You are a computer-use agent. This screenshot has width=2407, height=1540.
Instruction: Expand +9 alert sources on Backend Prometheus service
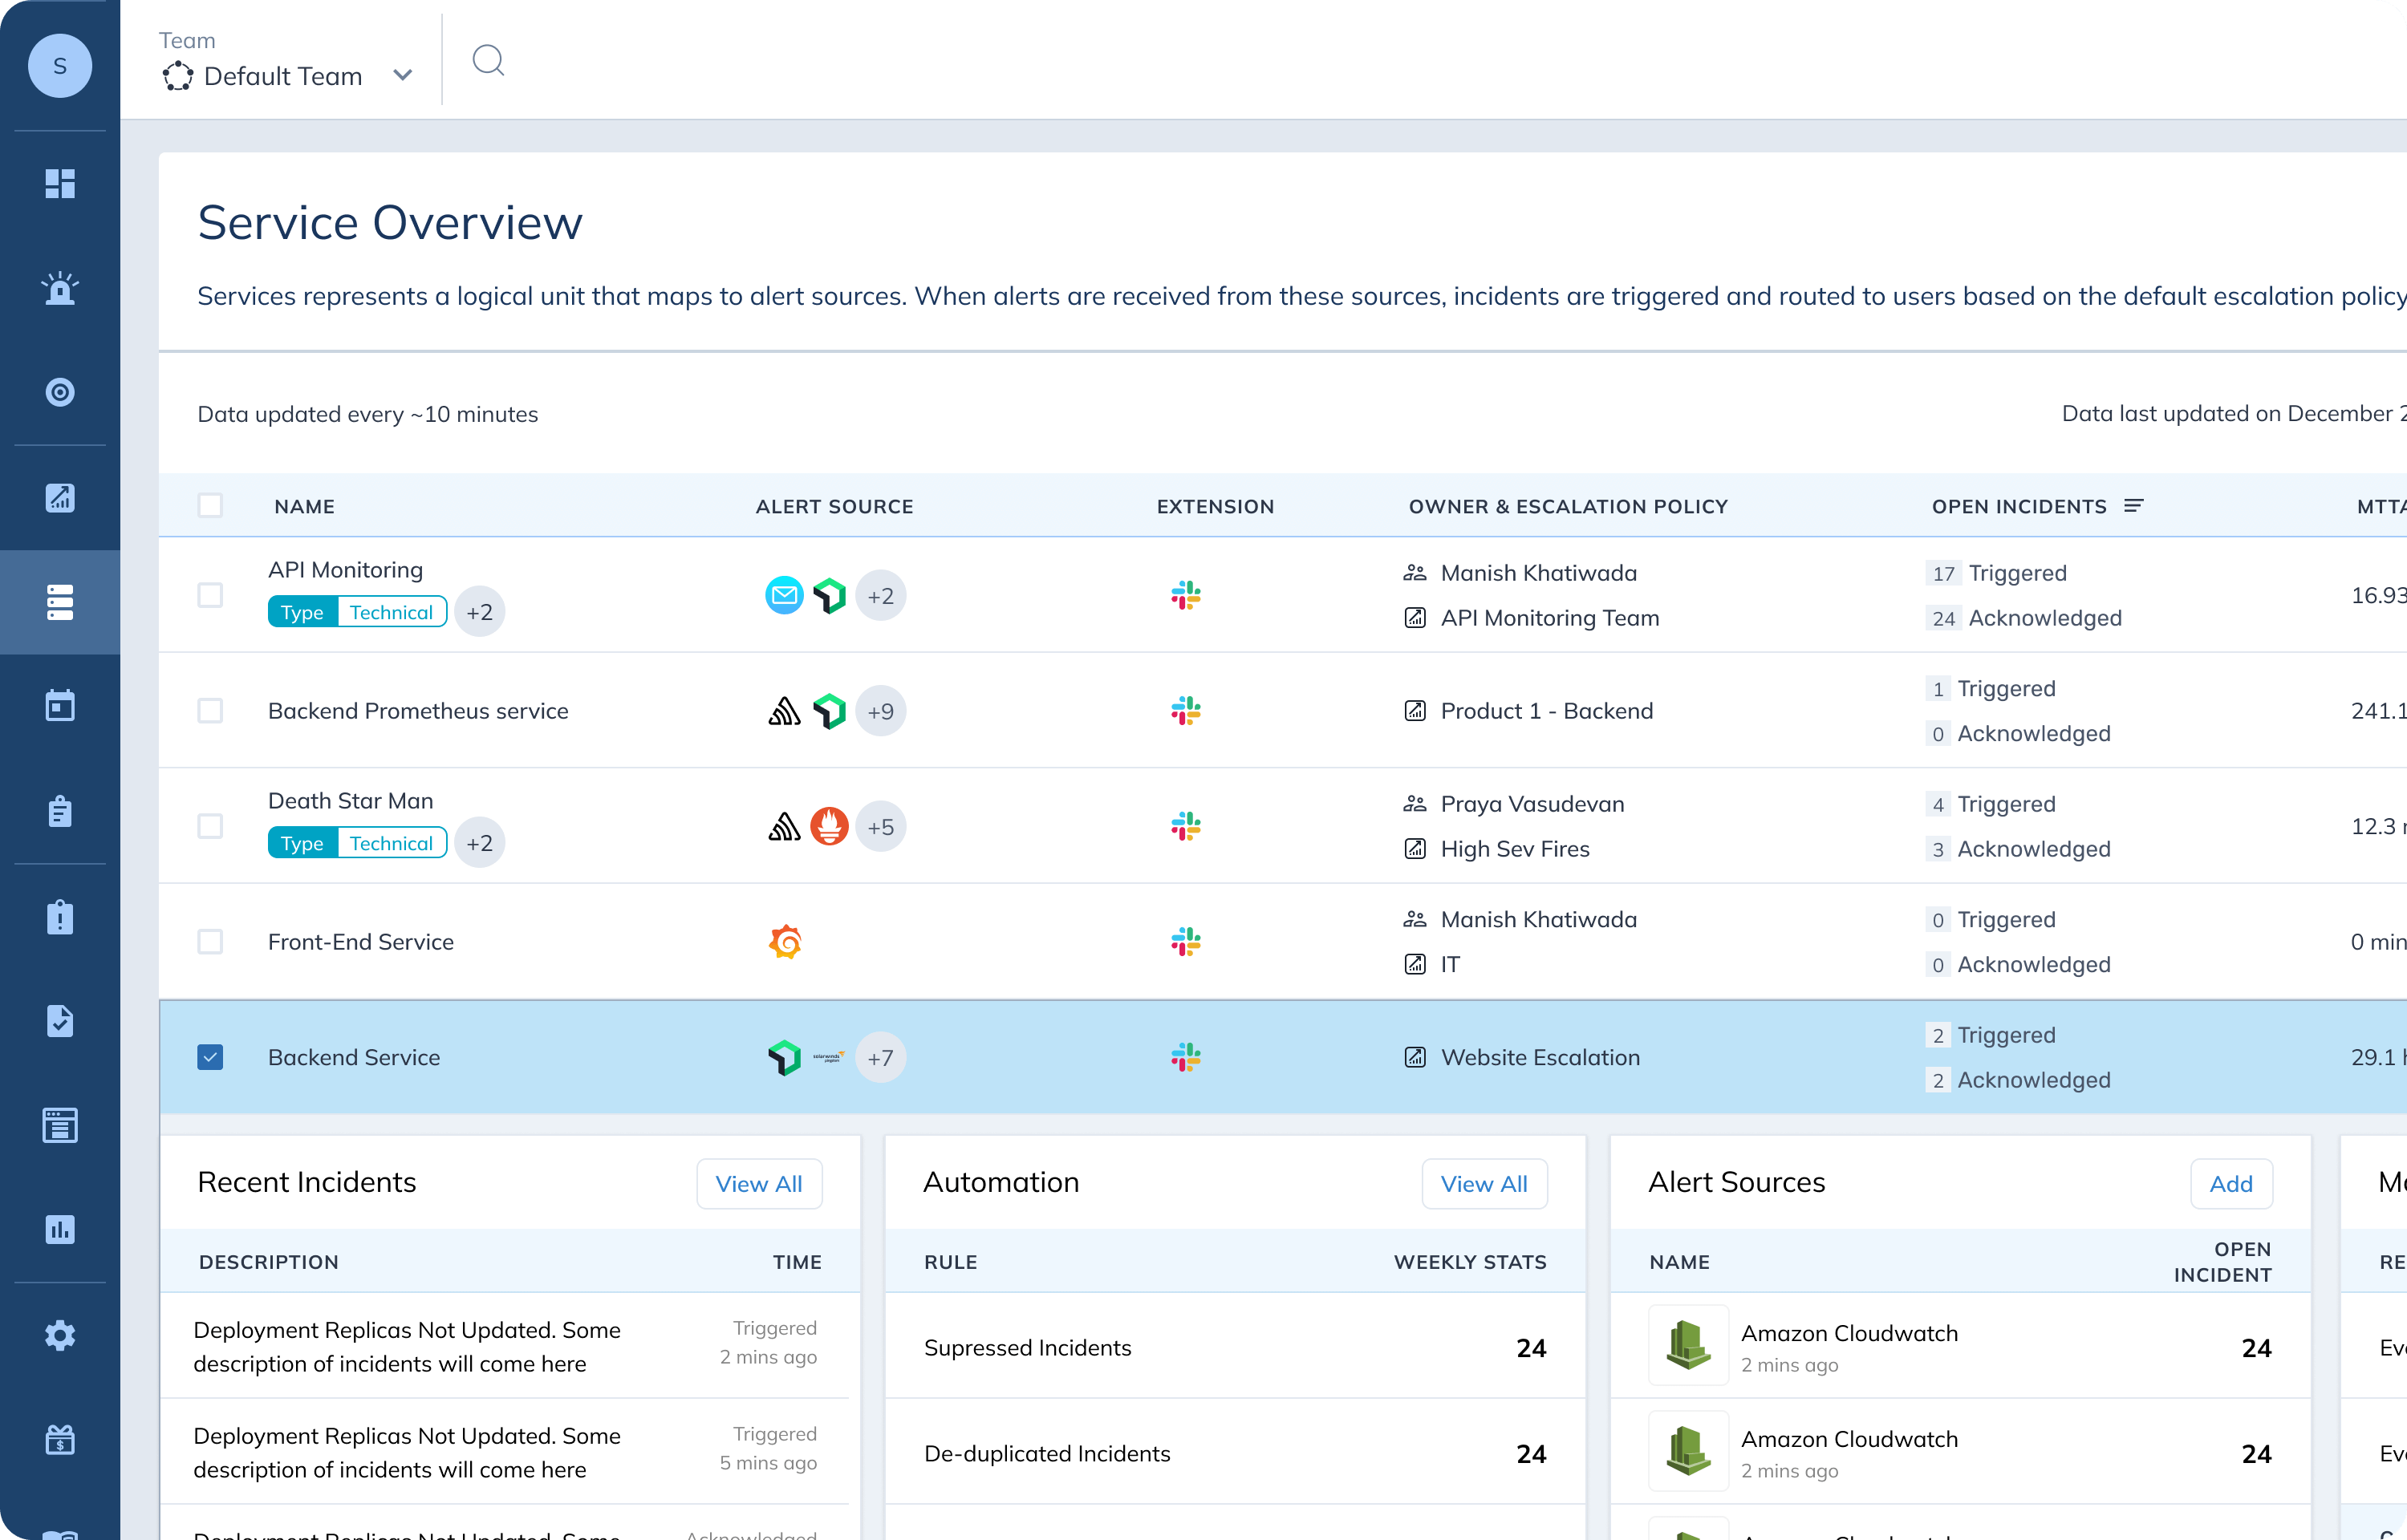pos(880,711)
